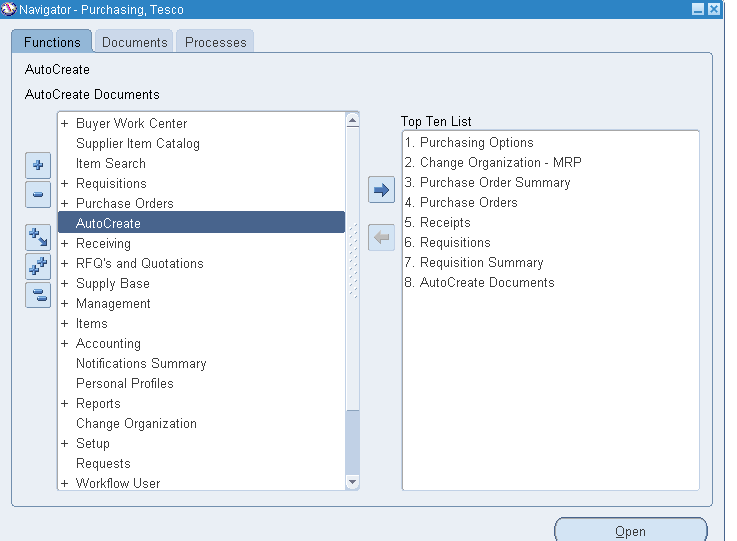Expand the Setup tree node
The width and height of the screenshot is (737, 541).
[65, 444]
